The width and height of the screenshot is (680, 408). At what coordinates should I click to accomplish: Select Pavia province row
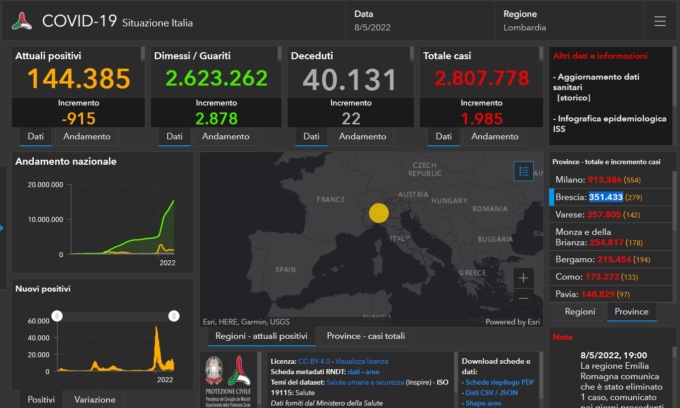[611, 294]
